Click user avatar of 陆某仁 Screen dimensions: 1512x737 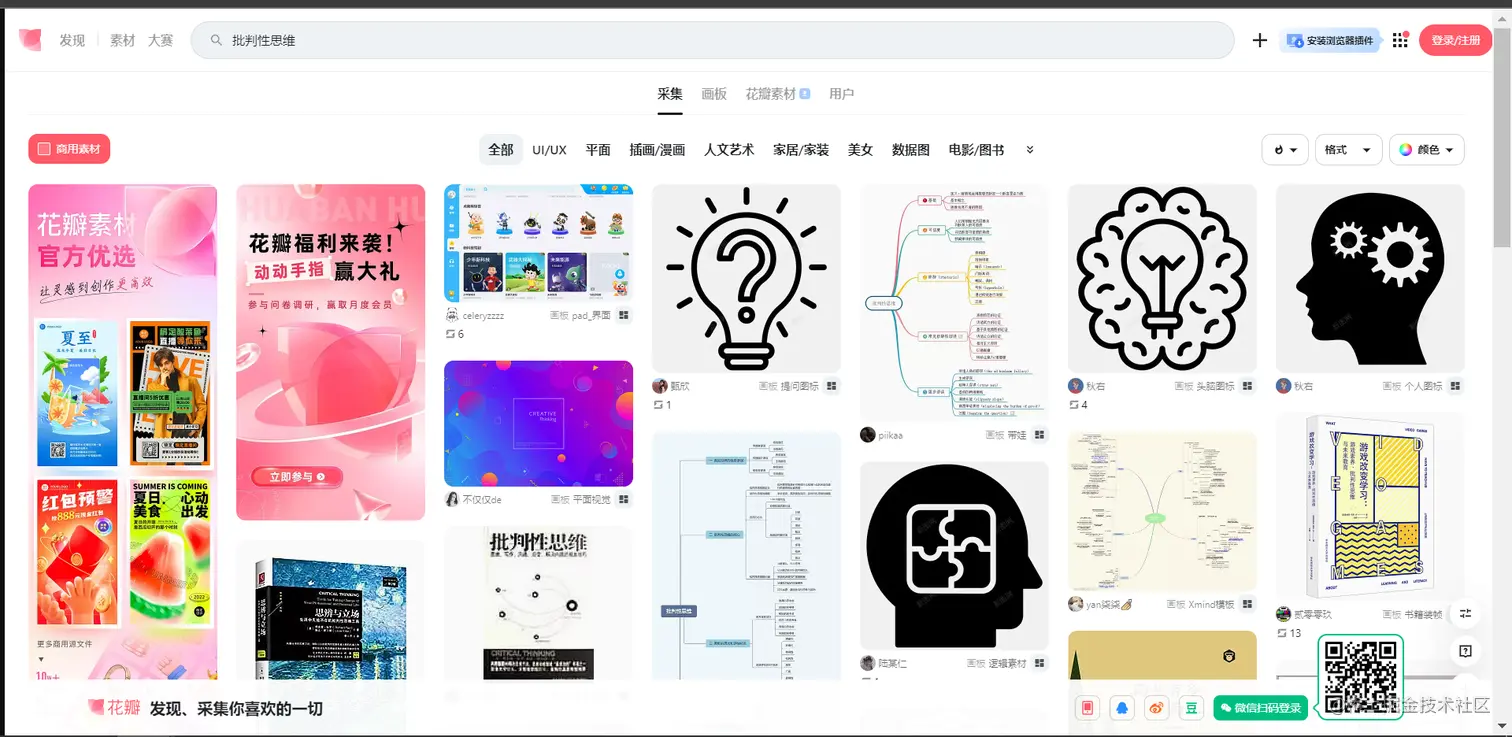coord(867,663)
